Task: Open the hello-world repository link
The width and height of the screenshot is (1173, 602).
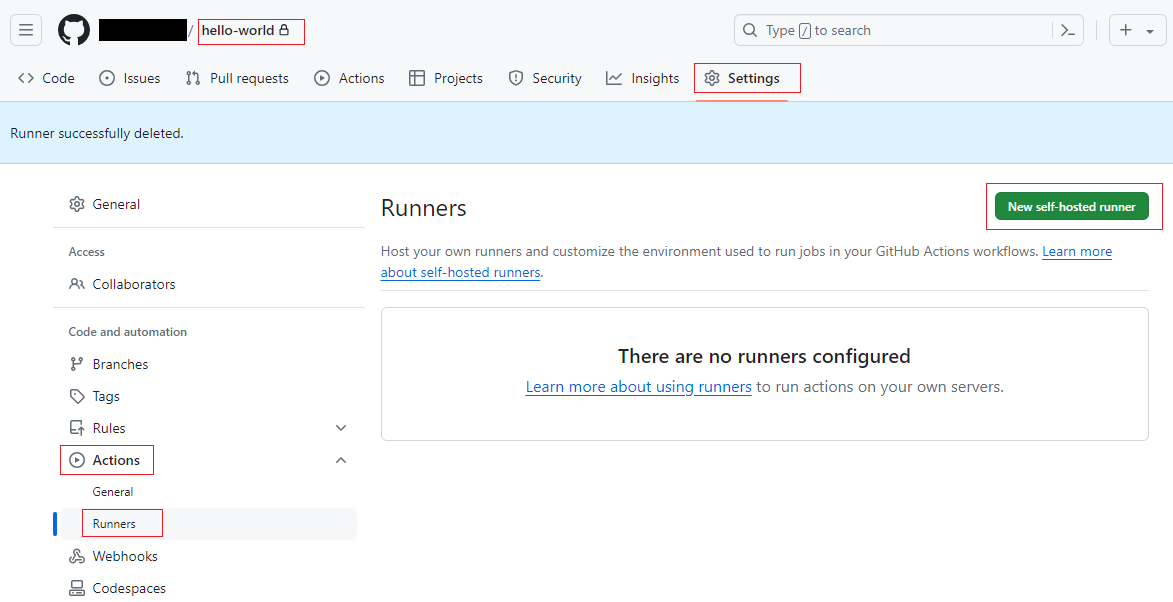Action: click(x=238, y=31)
